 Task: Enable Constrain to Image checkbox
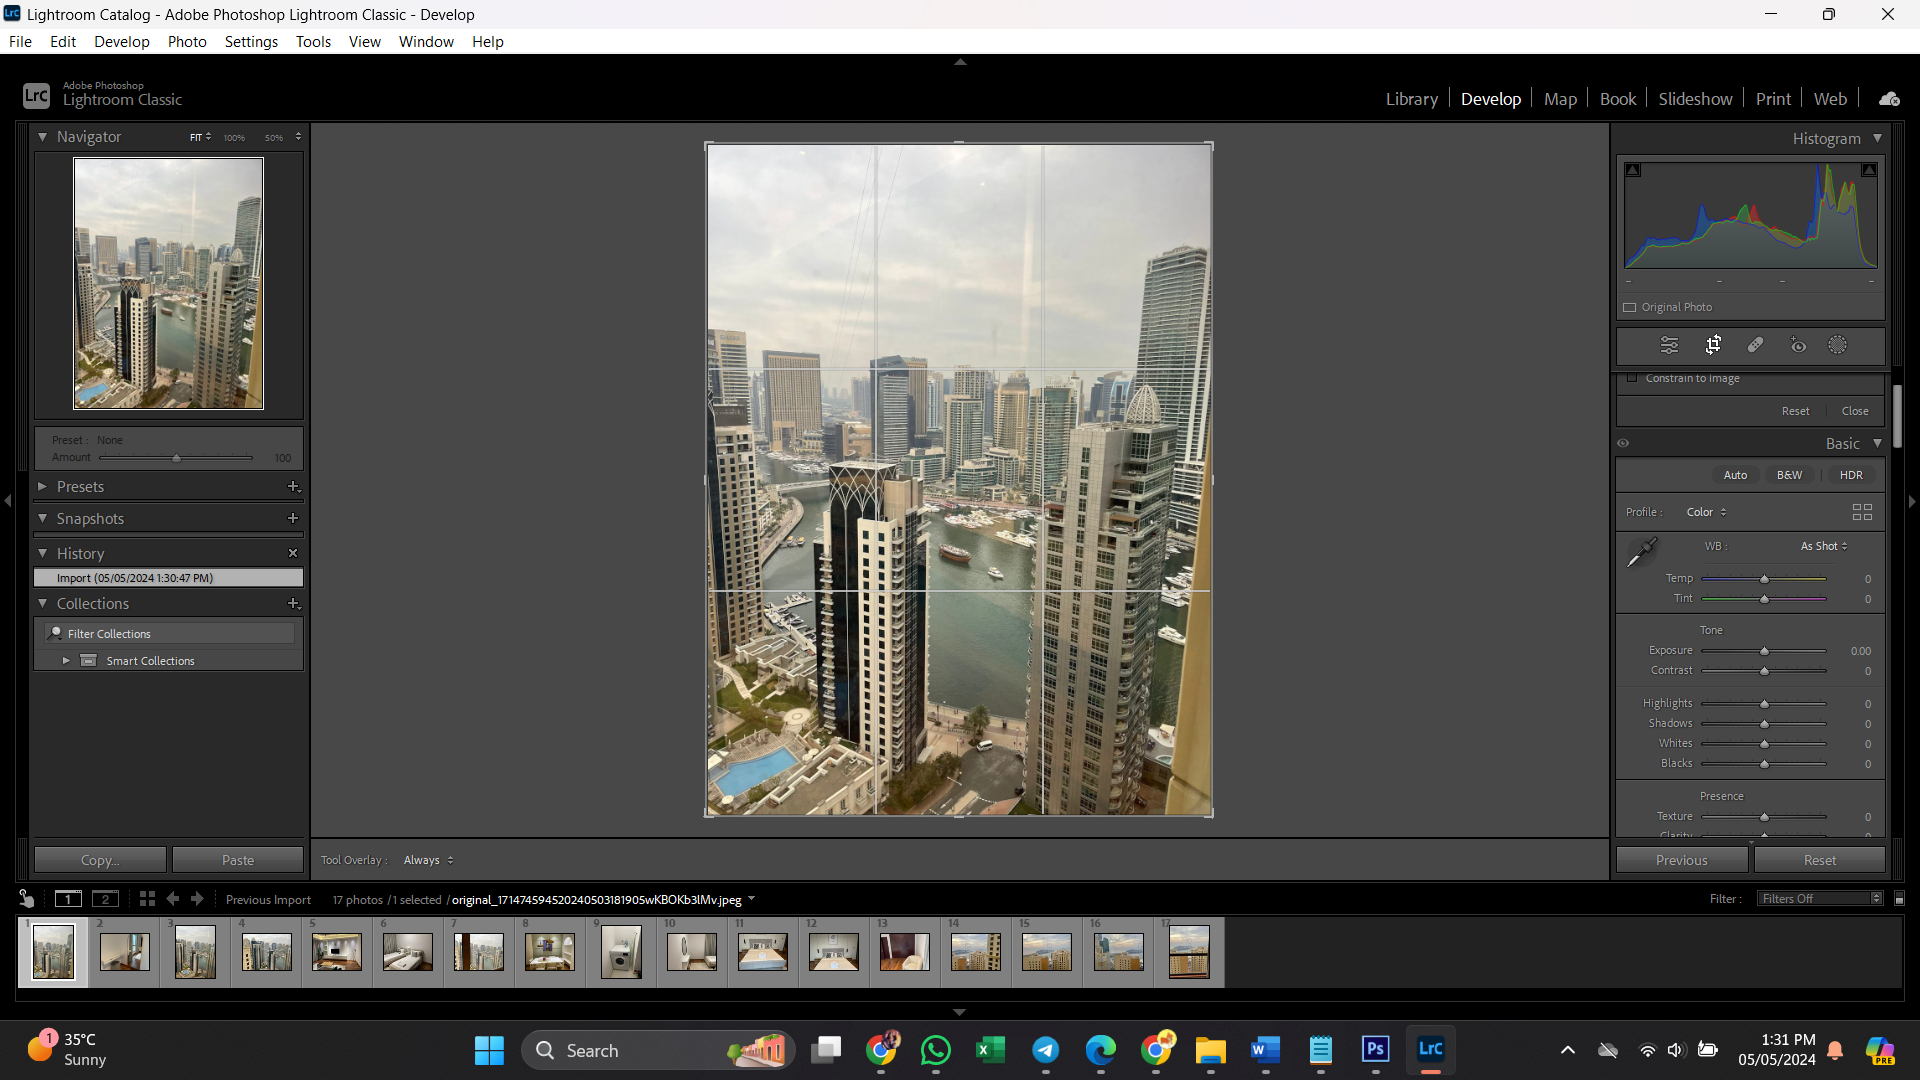(x=1632, y=378)
